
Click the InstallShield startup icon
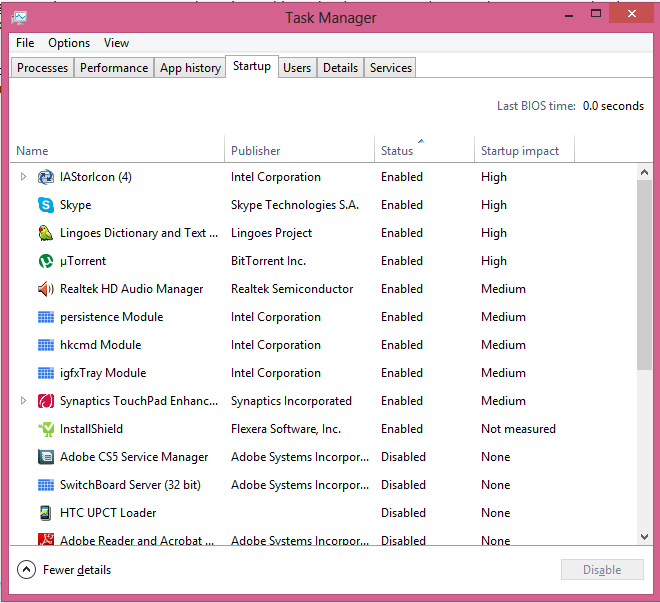46,429
